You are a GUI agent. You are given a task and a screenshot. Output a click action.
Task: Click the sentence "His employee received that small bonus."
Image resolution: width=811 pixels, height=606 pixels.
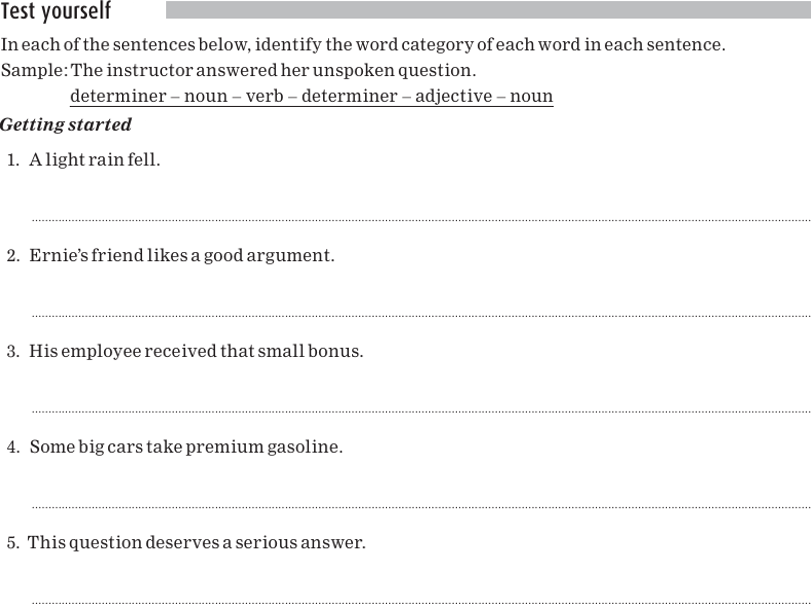(196, 352)
